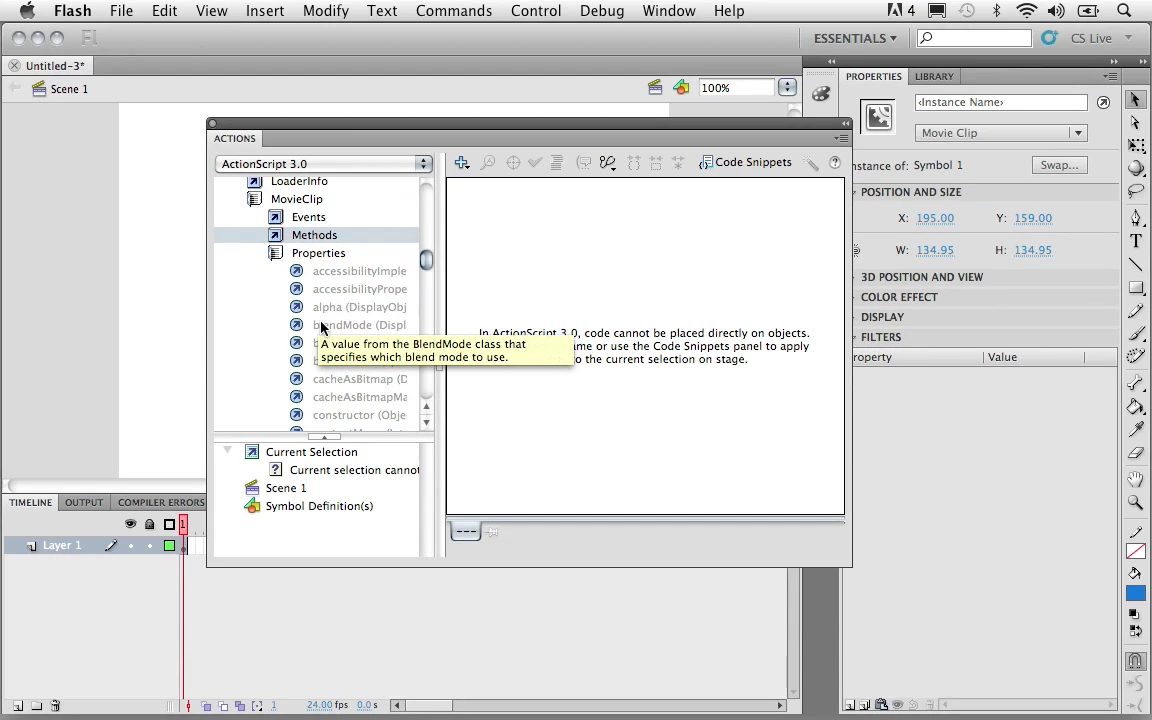Click the Swap... button
The image size is (1152, 720).
point(1059,165)
